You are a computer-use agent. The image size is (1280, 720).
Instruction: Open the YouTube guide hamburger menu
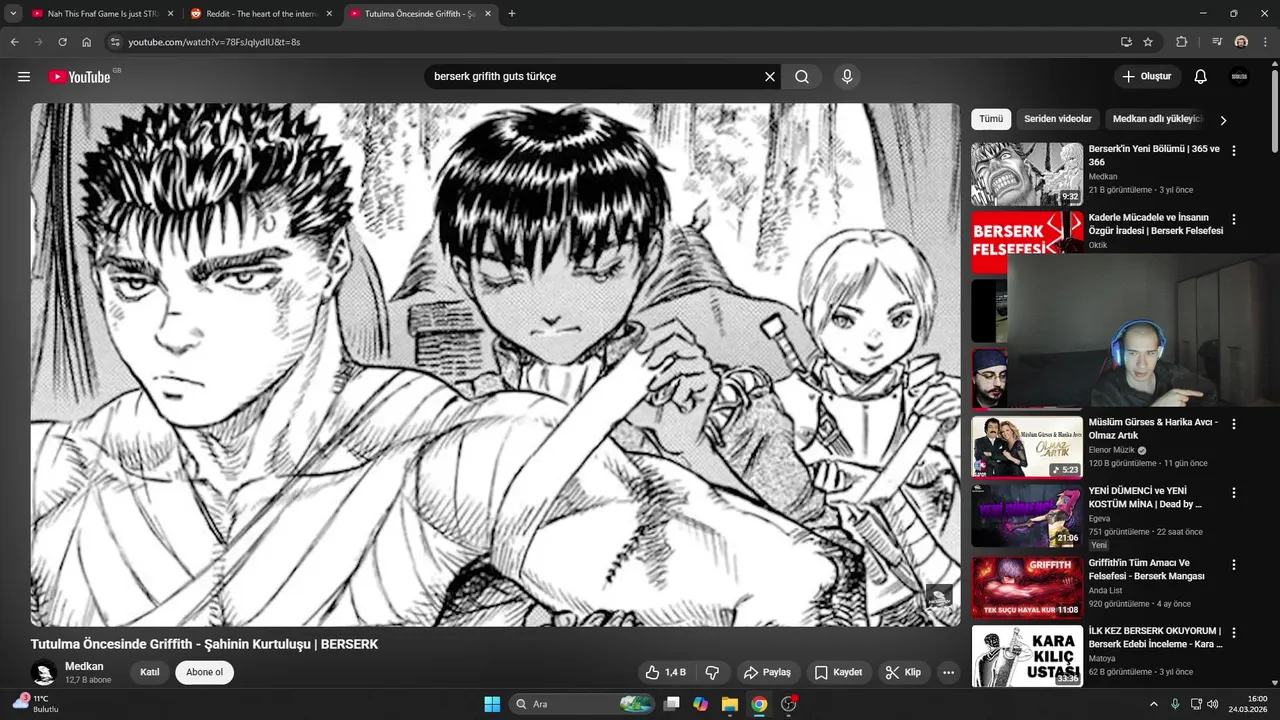[24, 77]
